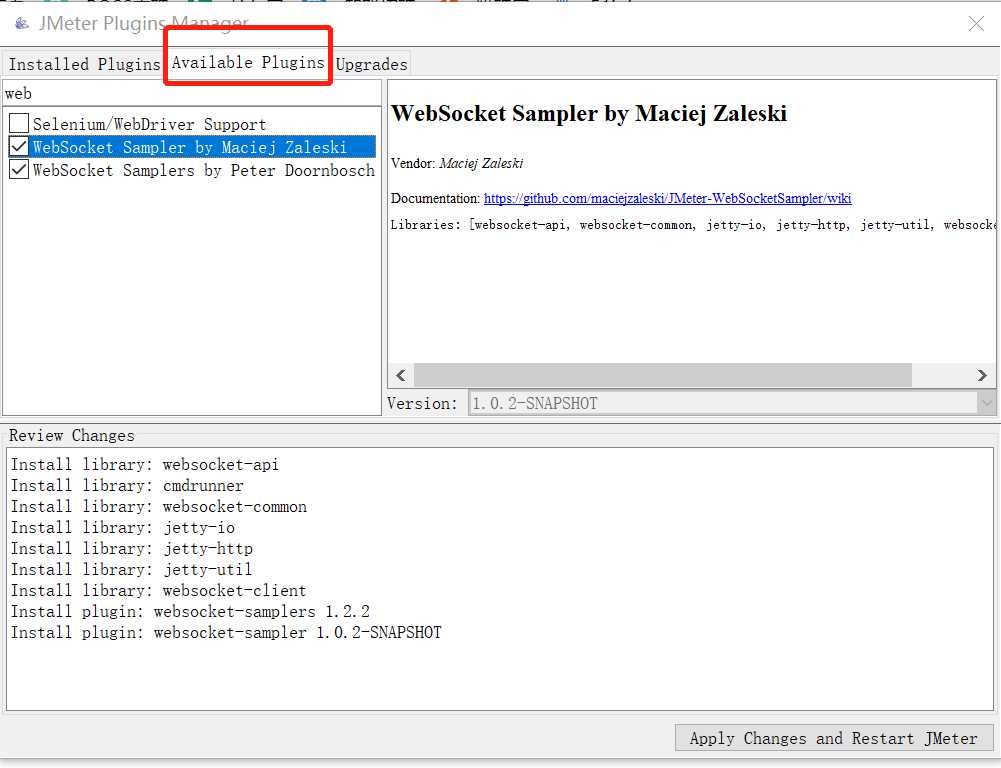This screenshot has width=1001, height=768.
Task: Click 'Install library: cmdrunner' line
Action: 127,485
